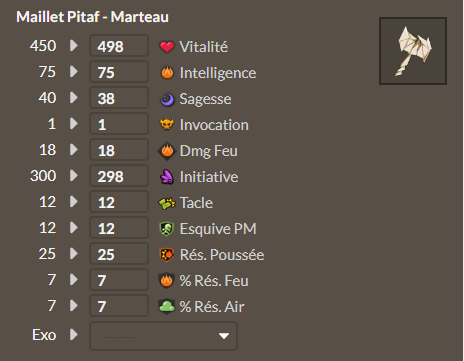Open the Exo dropdown menu
464x361 pixels.
click(163, 336)
